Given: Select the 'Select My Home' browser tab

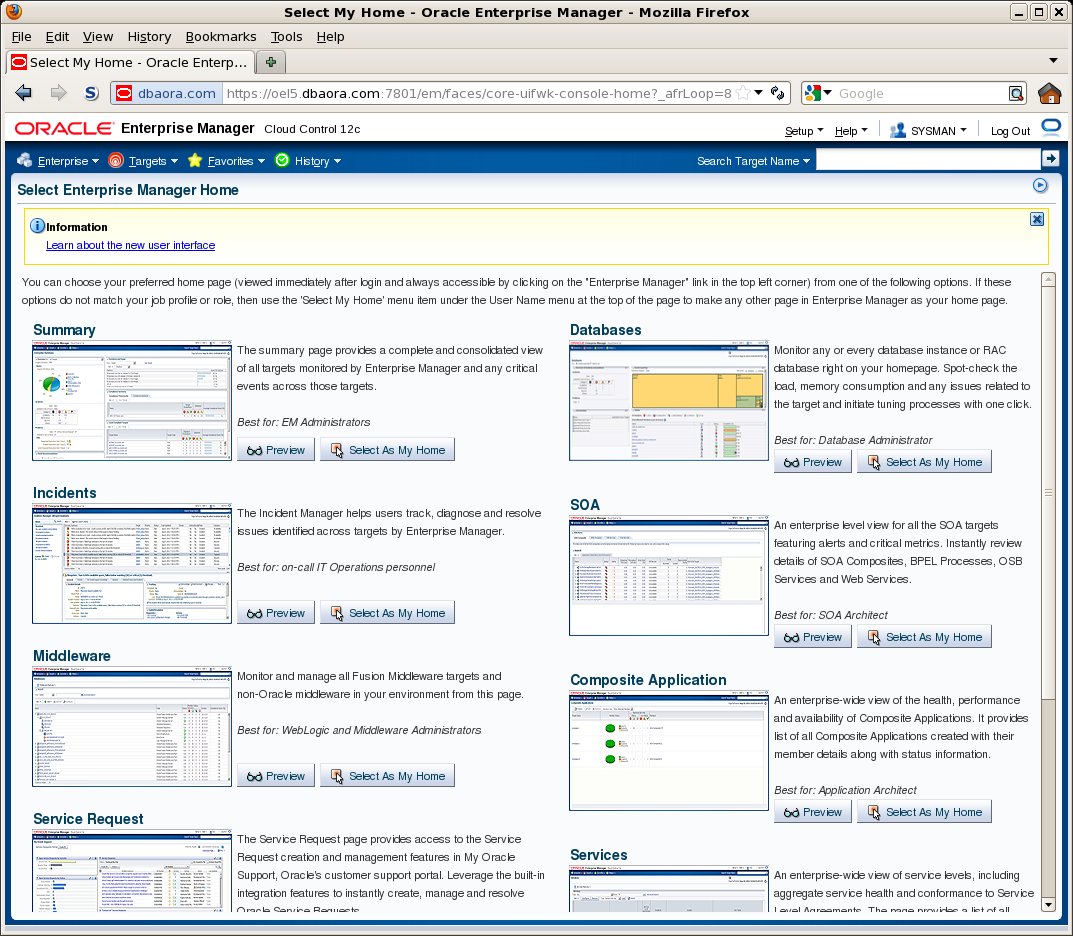Looking at the screenshot, I should coord(130,62).
